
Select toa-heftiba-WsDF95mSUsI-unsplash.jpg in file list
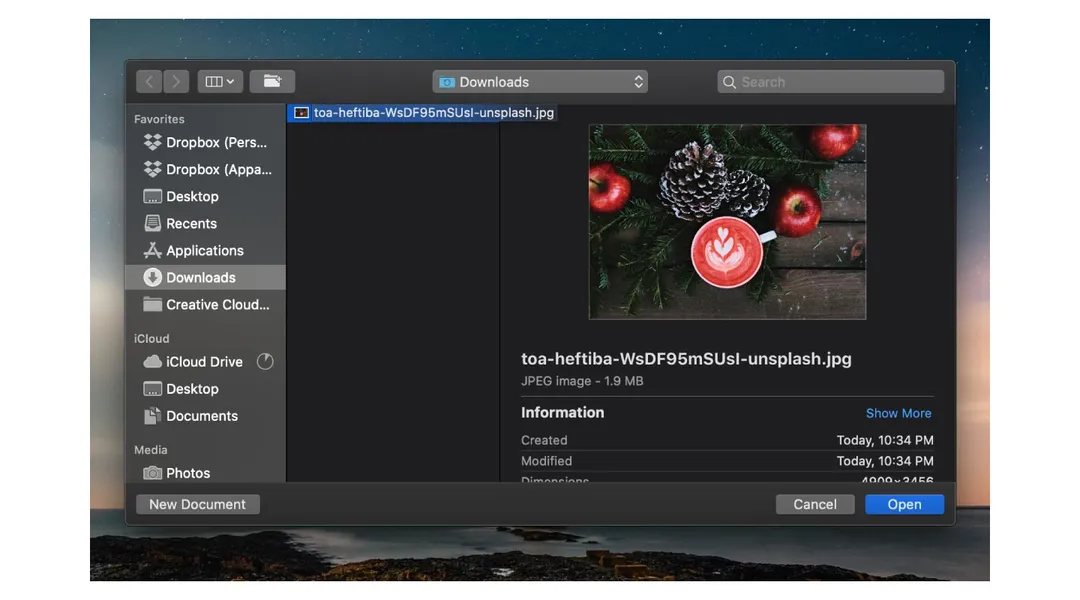coord(421,113)
